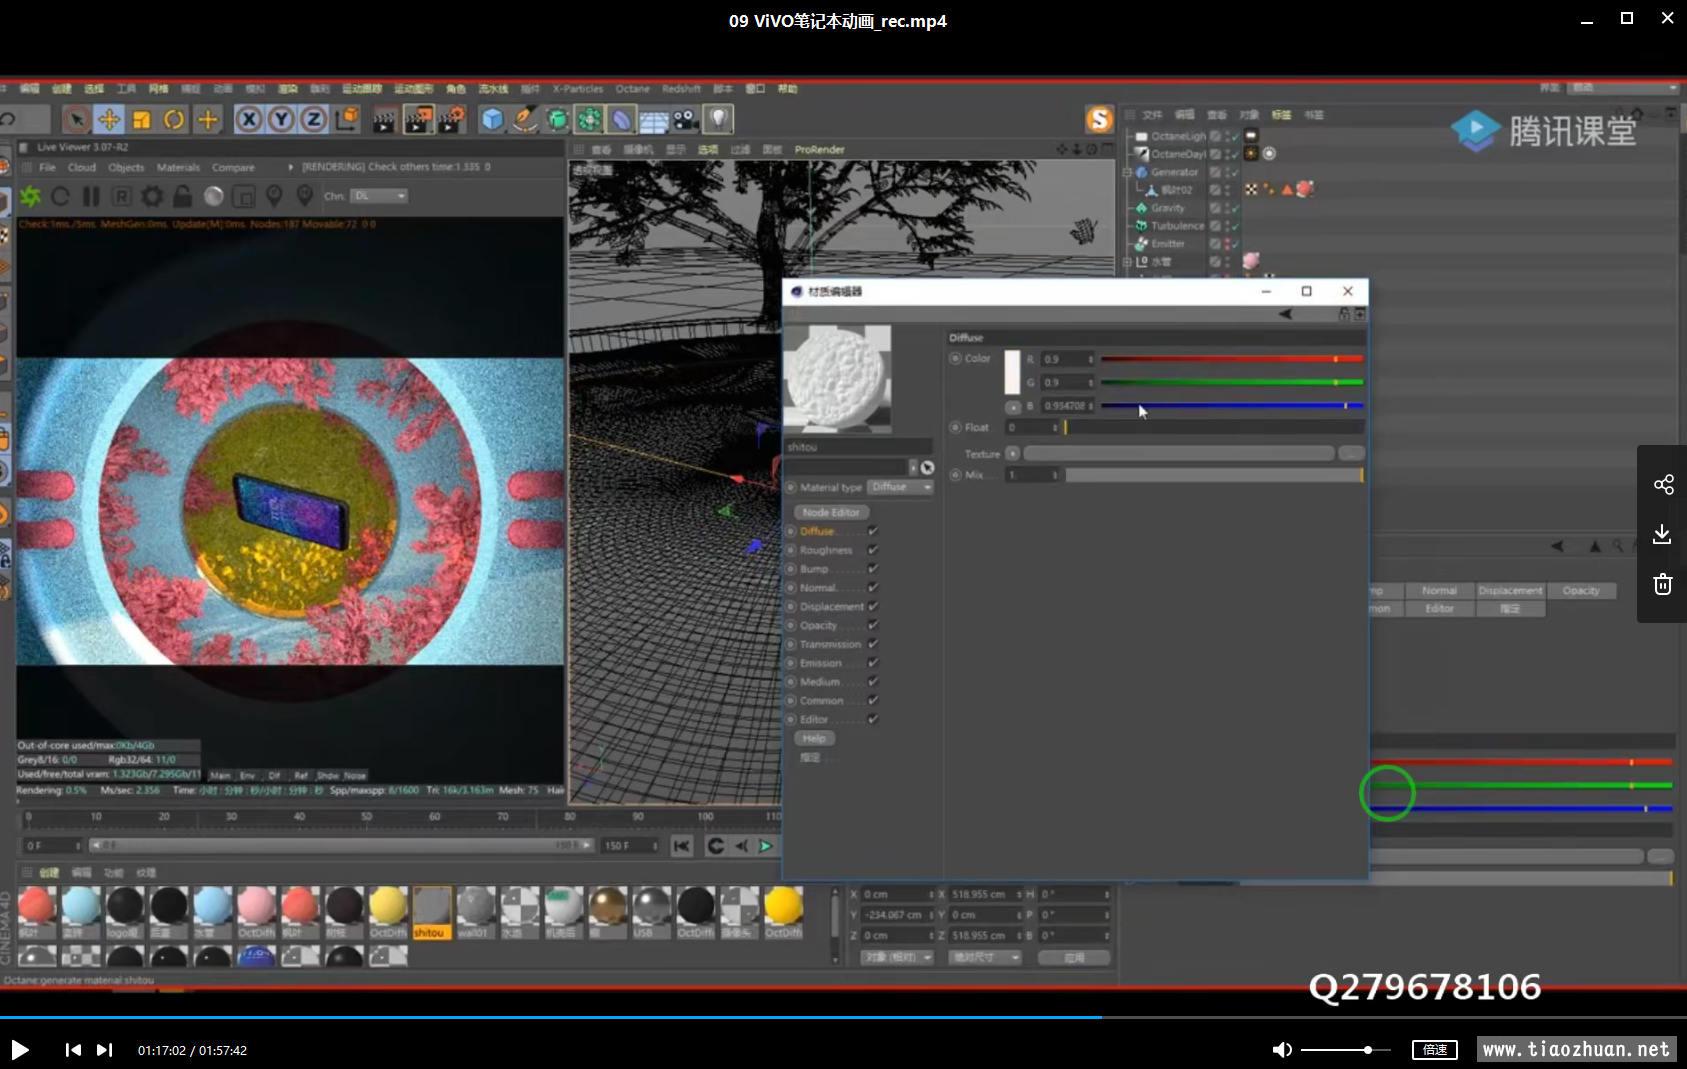Open Live Viewer settings gear

coord(152,196)
